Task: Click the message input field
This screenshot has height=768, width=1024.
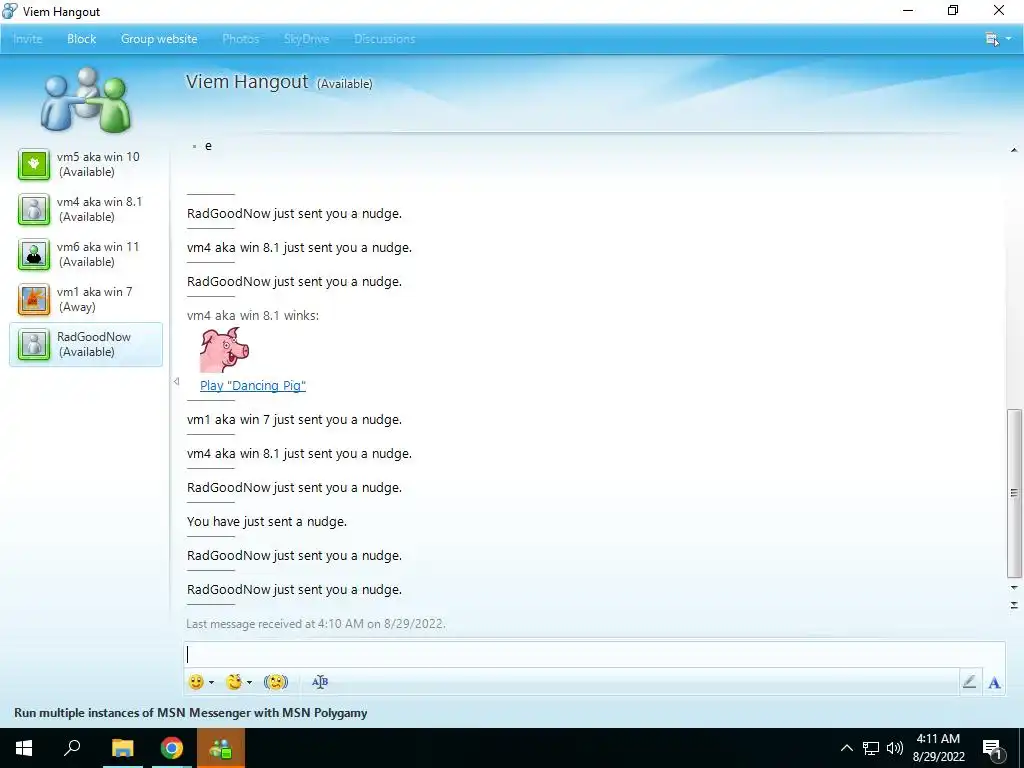Action: pyautogui.click(x=594, y=654)
